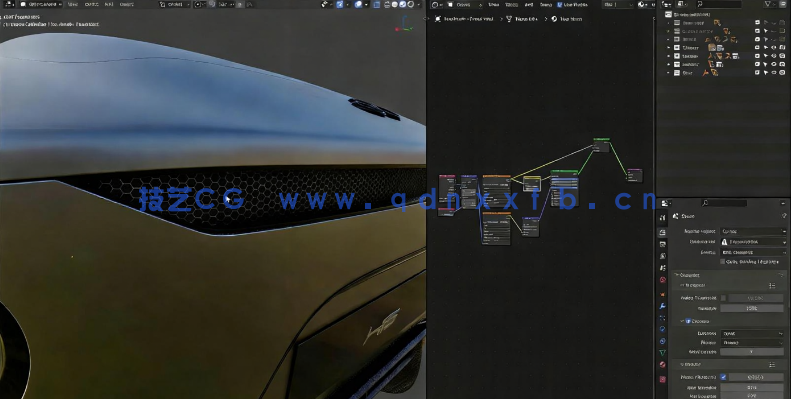Open the Texture properties tab

click(662, 379)
